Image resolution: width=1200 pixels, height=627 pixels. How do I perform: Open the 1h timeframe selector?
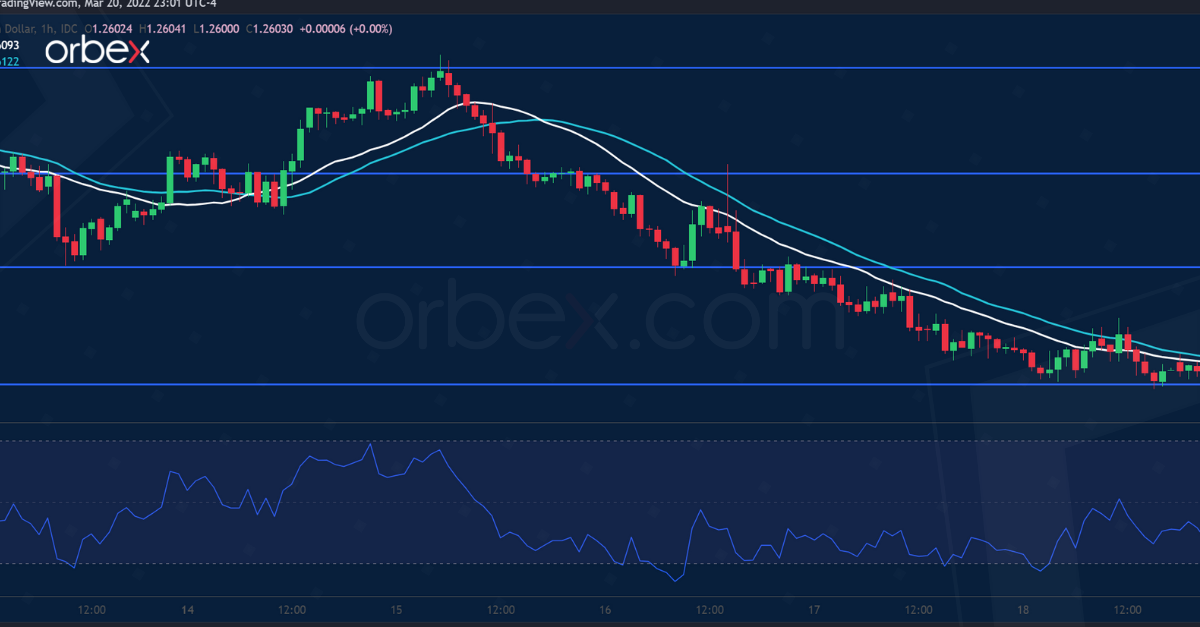[x=46, y=28]
